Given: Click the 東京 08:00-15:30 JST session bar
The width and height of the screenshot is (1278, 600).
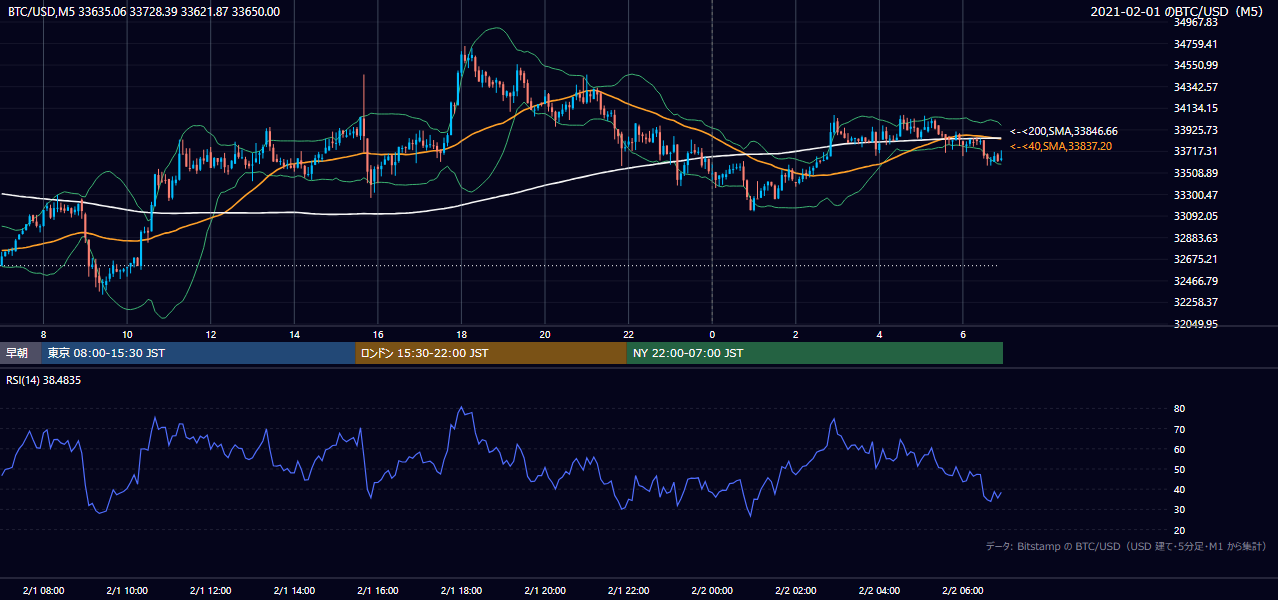Looking at the screenshot, I should (x=198, y=353).
